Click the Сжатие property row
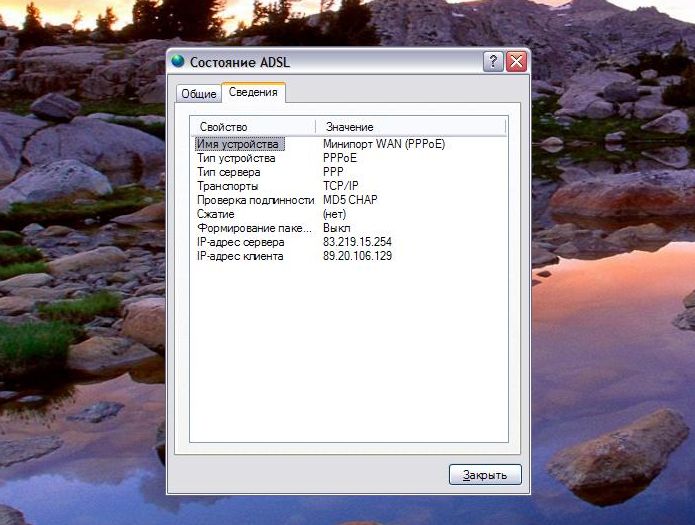Image resolution: width=695 pixels, height=525 pixels. [x=216, y=214]
